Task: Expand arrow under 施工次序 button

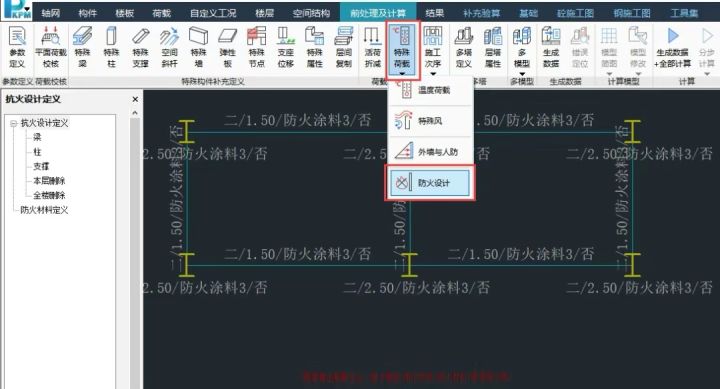Action: coord(433,73)
